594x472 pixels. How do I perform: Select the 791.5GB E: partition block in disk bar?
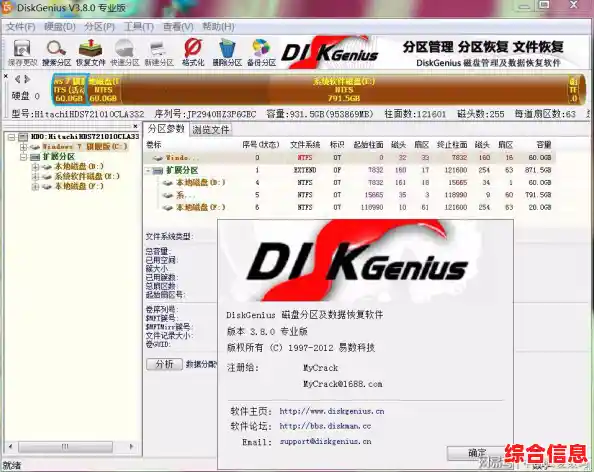coord(344,90)
